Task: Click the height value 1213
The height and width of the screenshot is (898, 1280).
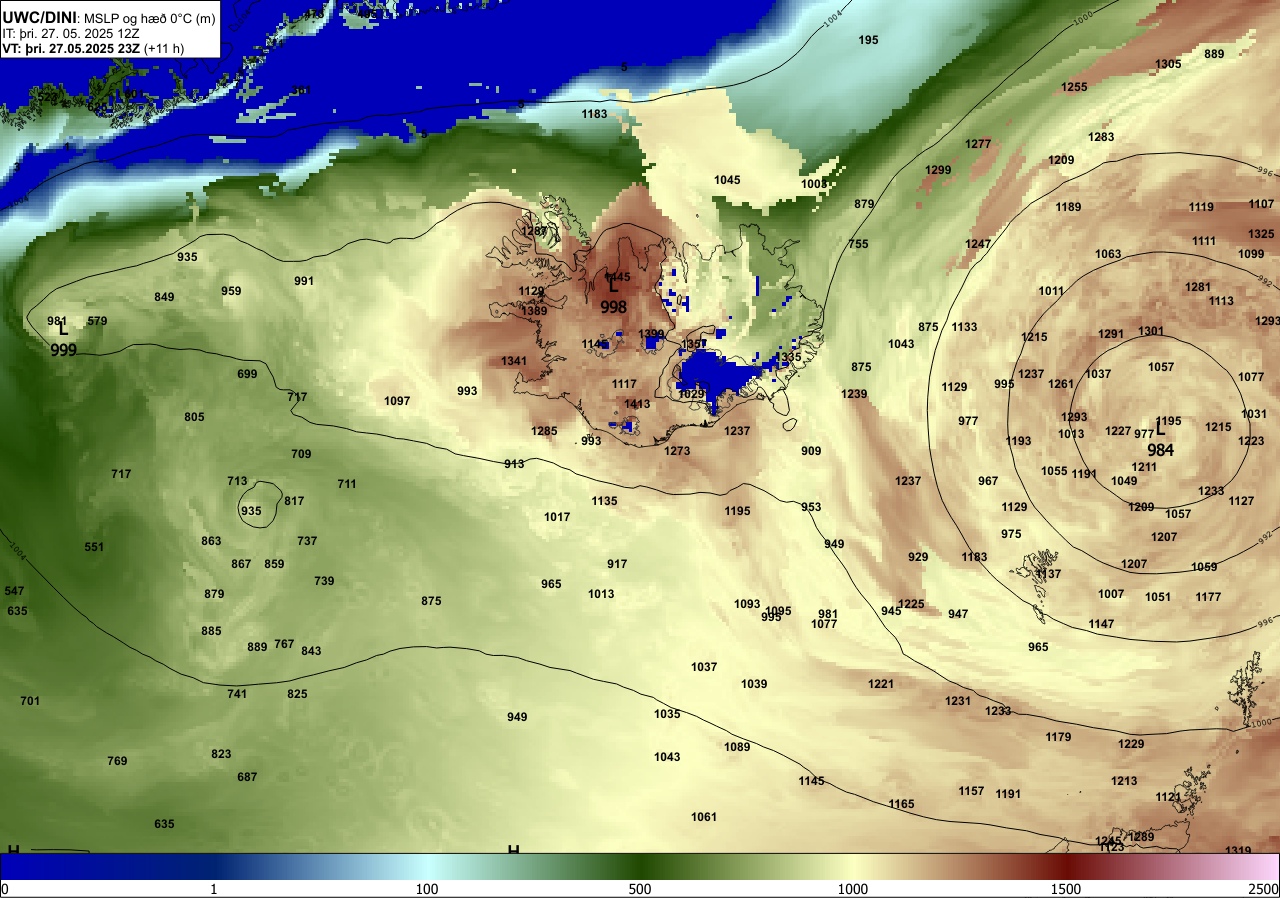Action: [x=1124, y=781]
